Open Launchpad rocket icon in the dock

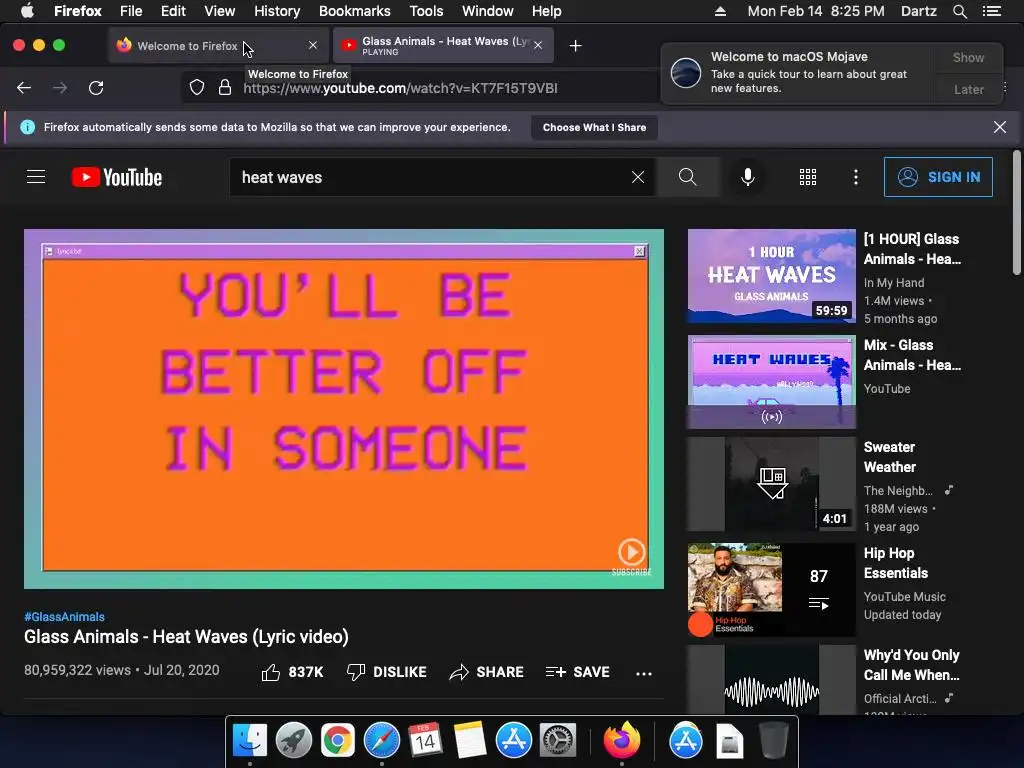(293, 741)
